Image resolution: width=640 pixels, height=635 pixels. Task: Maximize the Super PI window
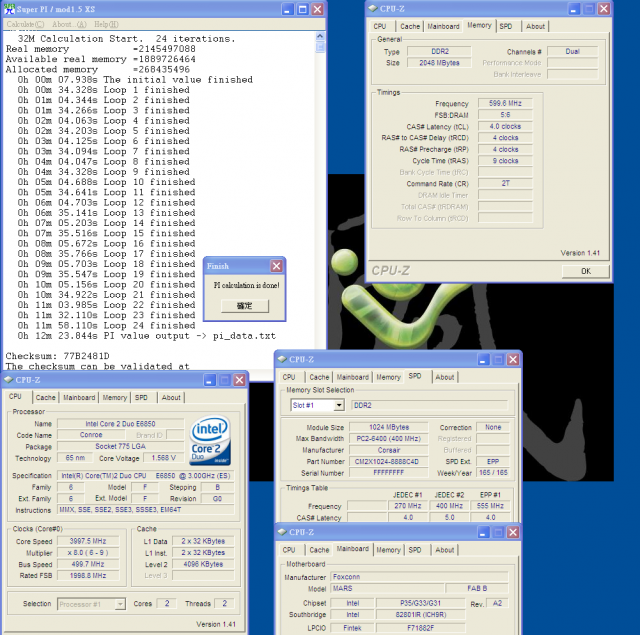pos(302,9)
